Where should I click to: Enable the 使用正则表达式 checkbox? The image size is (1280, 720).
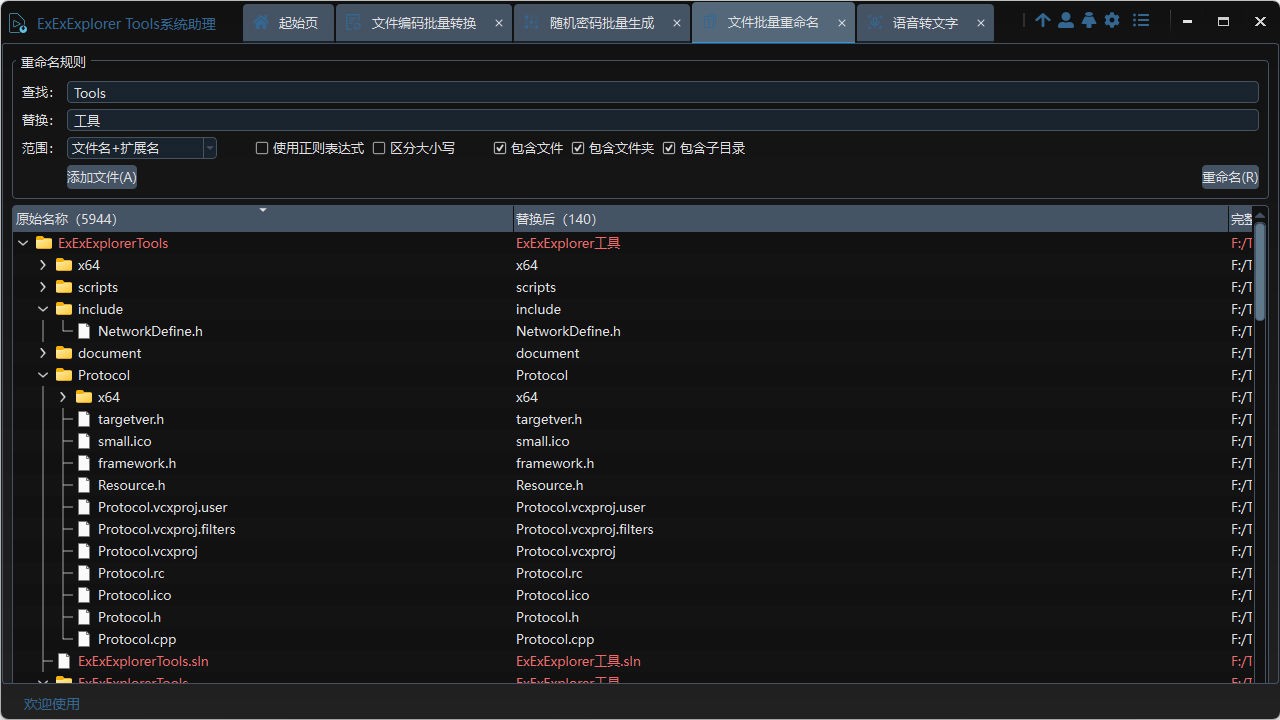click(261, 147)
